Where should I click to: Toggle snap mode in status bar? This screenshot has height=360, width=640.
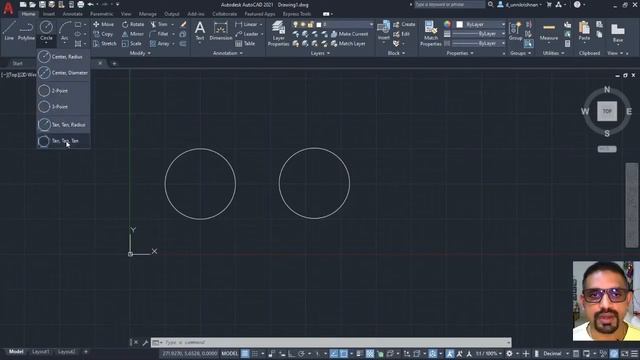point(255,353)
